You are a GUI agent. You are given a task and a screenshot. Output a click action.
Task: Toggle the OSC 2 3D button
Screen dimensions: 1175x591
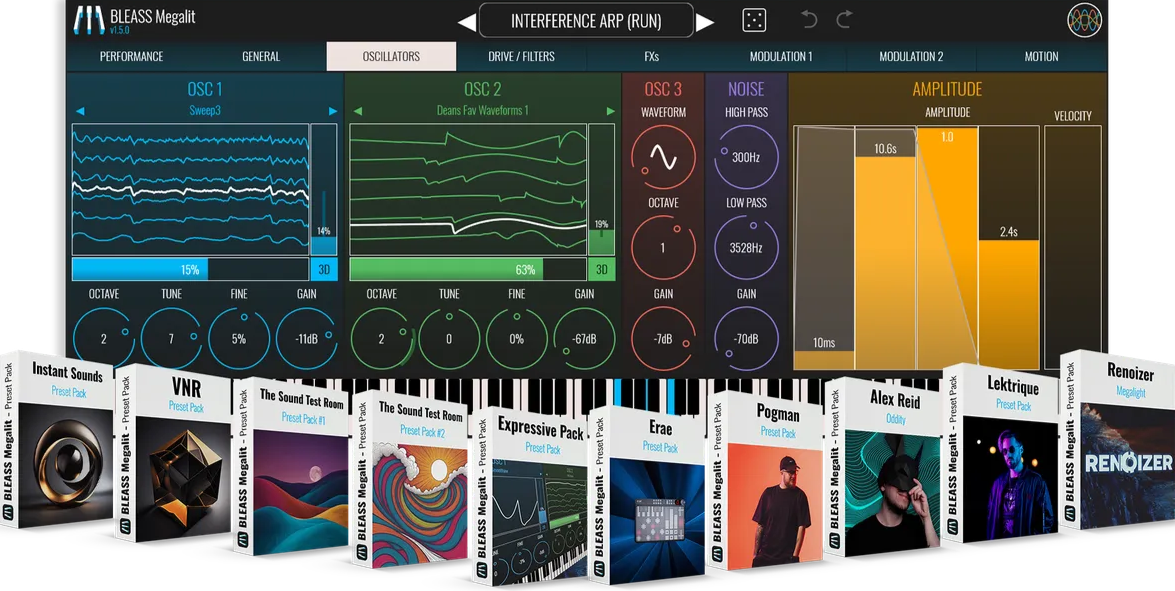602,269
